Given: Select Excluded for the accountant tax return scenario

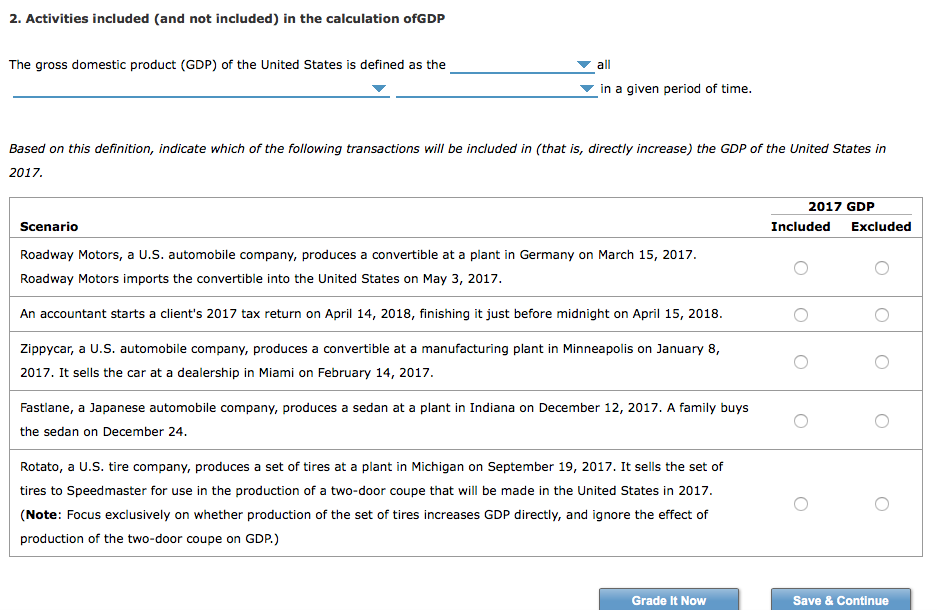Looking at the screenshot, I should [x=881, y=315].
